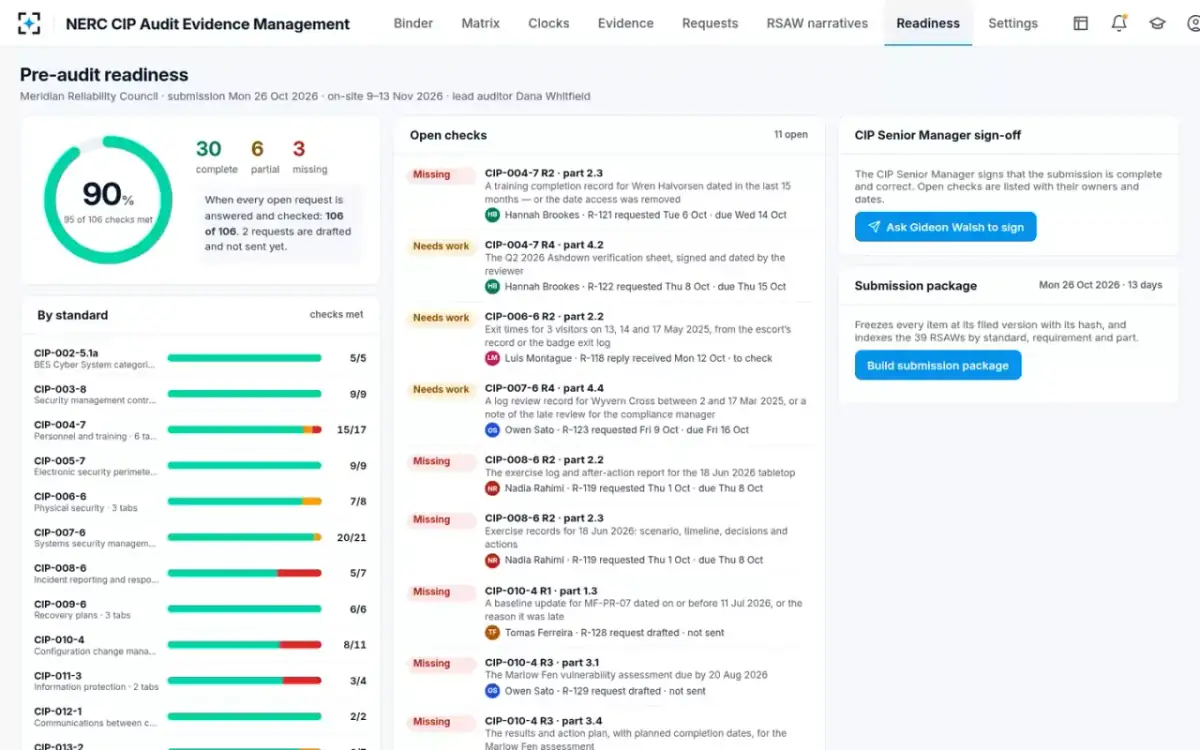Click 20/21 checks met value
The width and height of the screenshot is (1200, 750).
coord(352,538)
